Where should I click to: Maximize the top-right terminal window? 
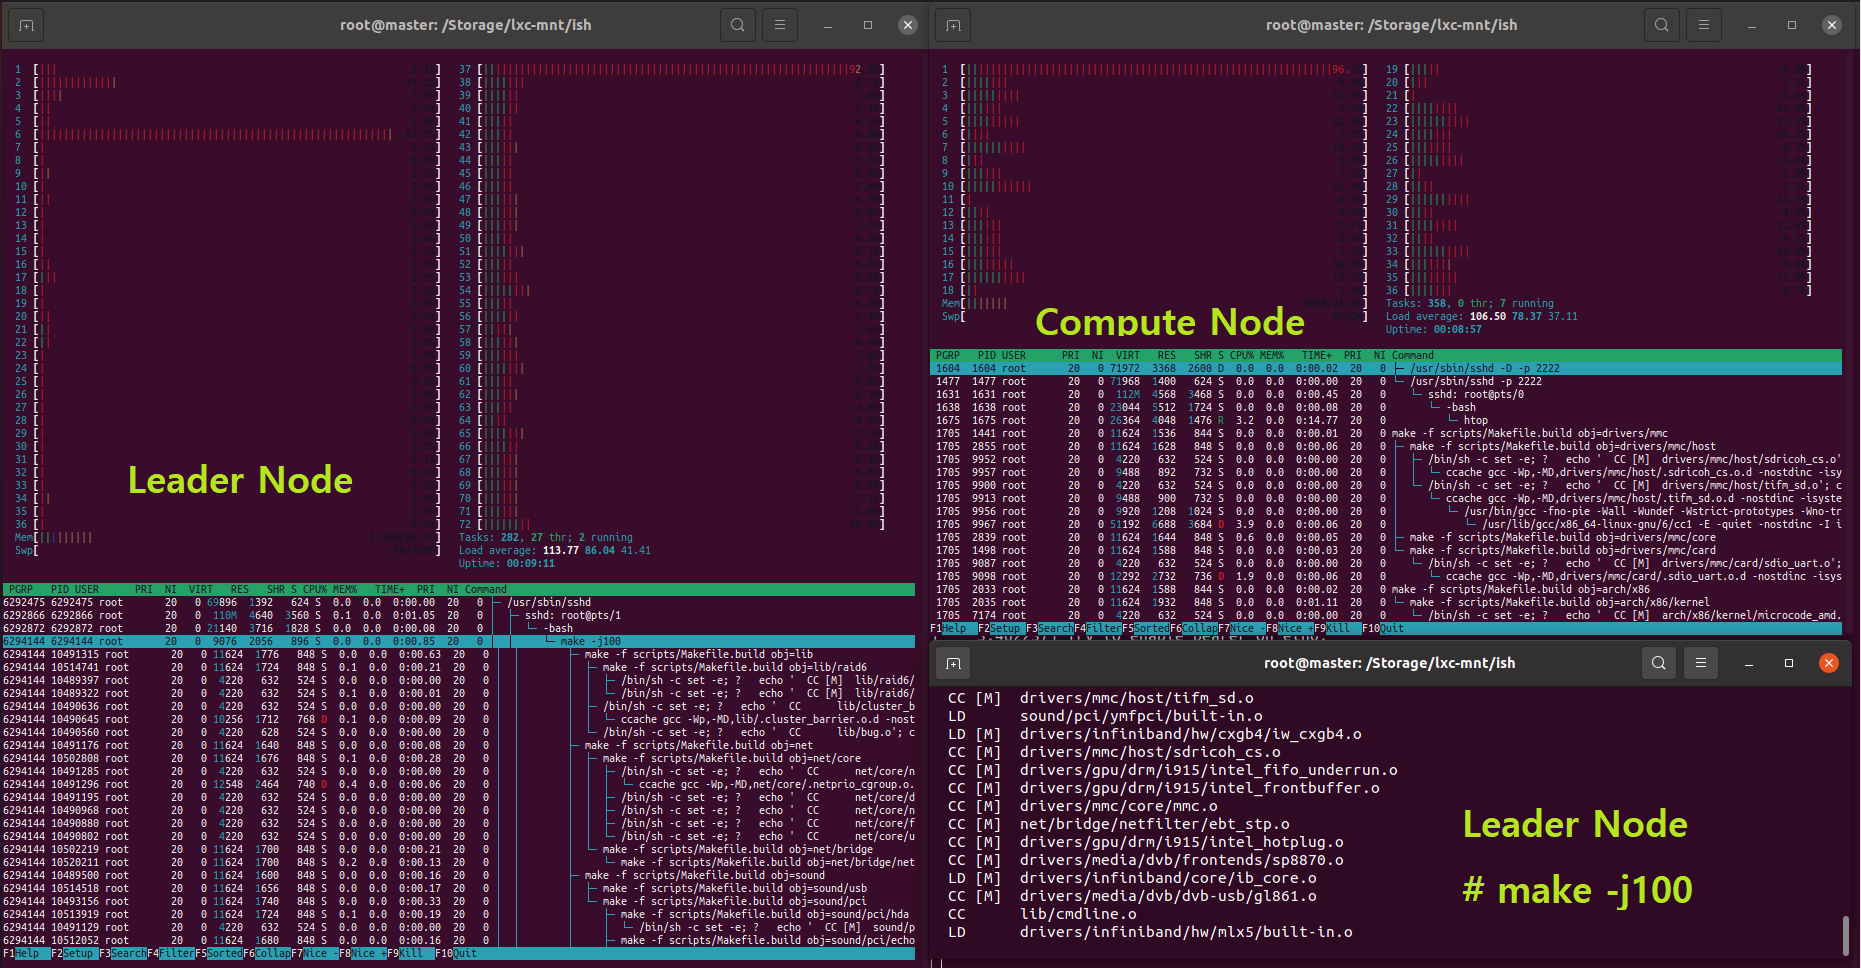point(1792,25)
